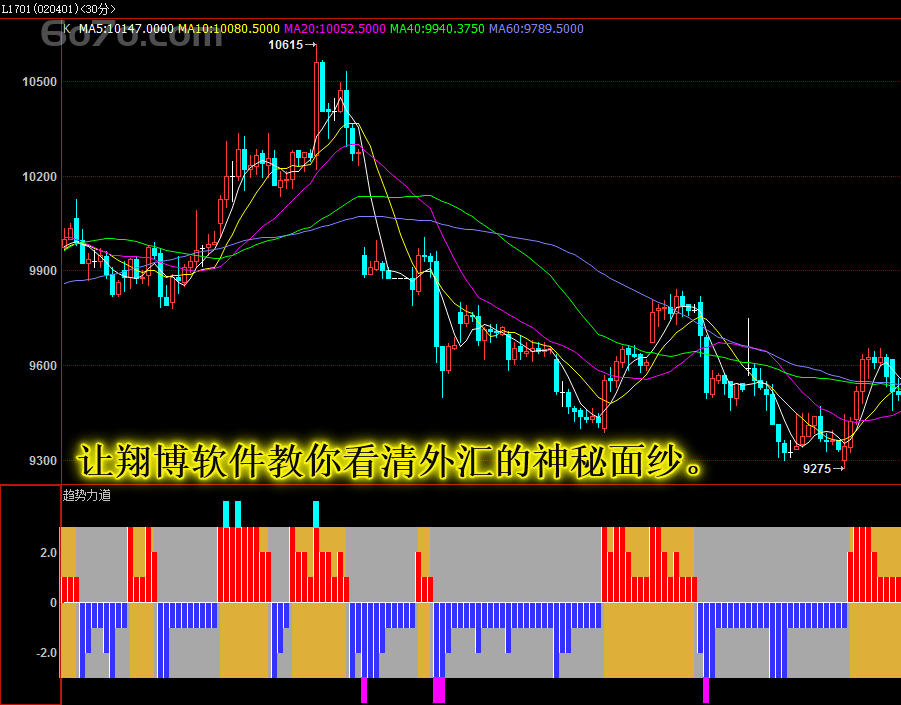Click the 9600 price axis label
This screenshot has height=705, width=901.
(x=43, y=365)
